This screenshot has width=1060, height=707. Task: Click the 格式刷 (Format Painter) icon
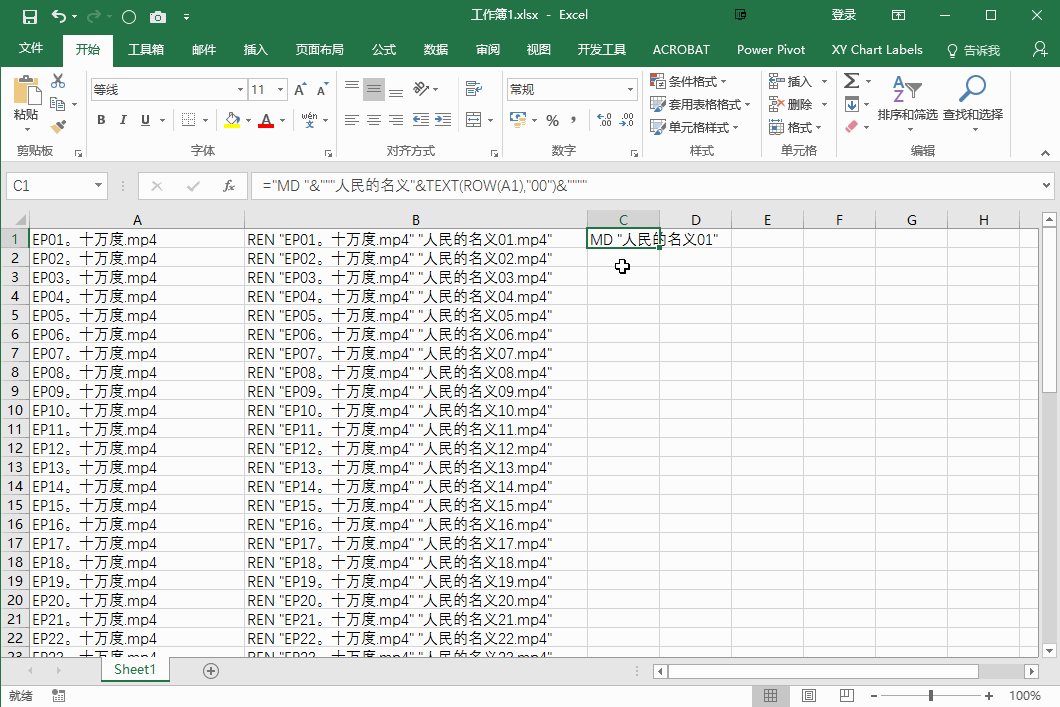point(60,126)
